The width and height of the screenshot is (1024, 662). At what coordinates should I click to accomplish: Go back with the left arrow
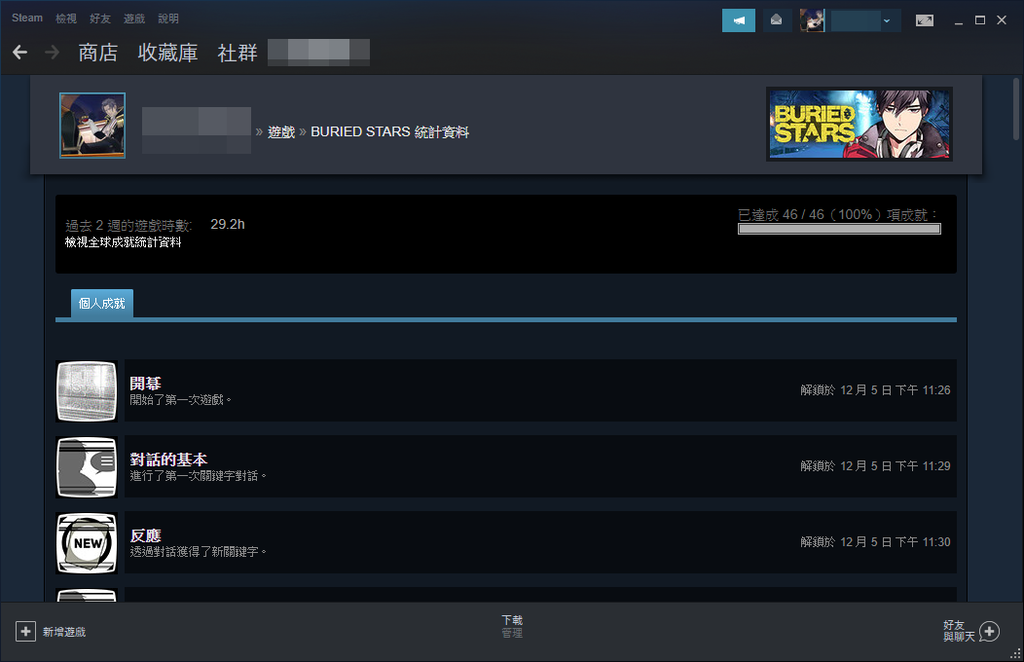coord(20,52)
